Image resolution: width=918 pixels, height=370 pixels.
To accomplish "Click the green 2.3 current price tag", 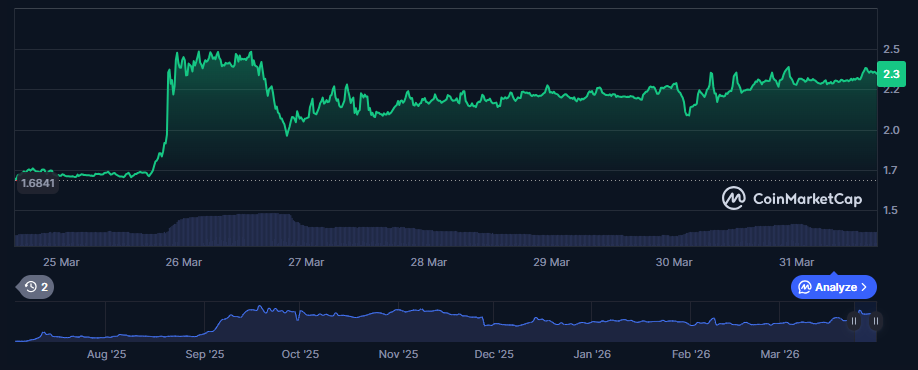I will coord(891,74).
